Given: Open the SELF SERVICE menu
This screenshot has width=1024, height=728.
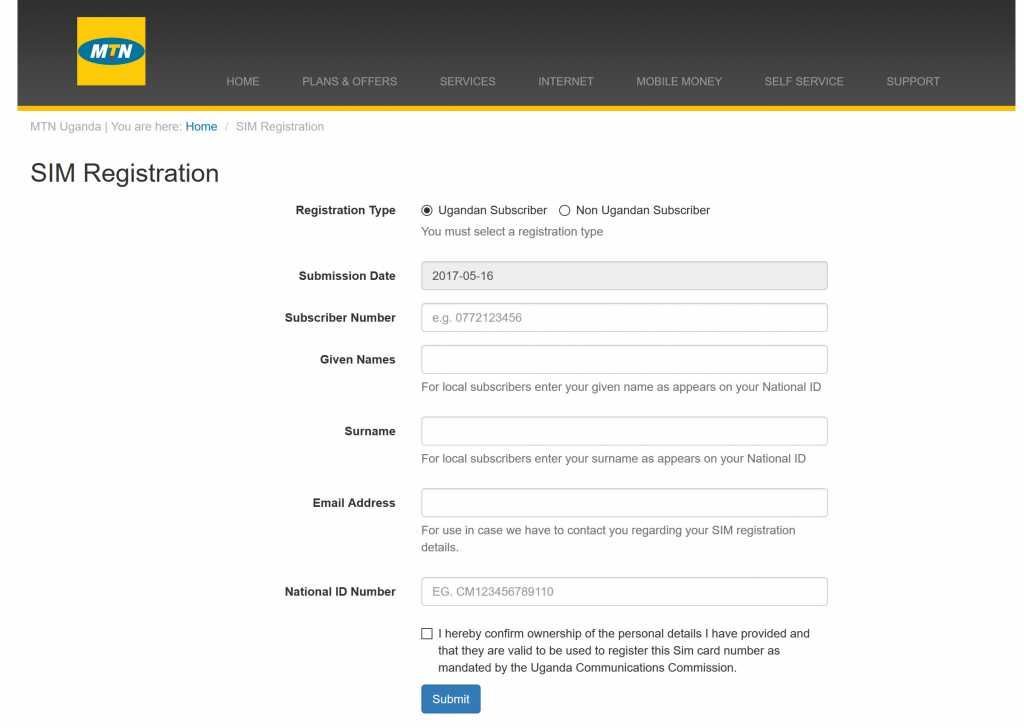Looking at the screenshot, I should tap(803, 81).
